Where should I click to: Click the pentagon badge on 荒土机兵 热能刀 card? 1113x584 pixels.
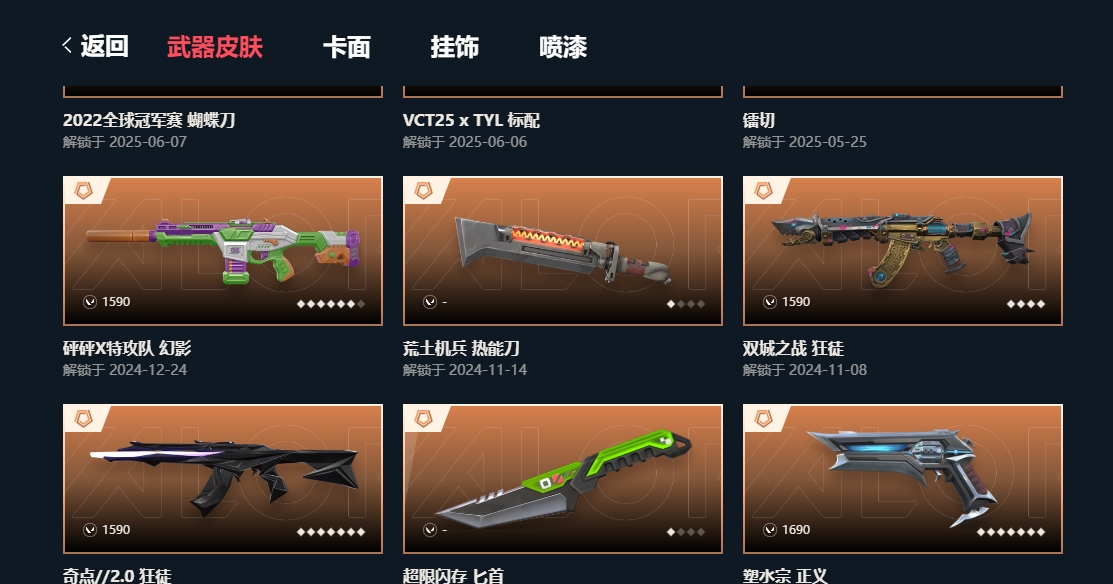coord(424,191)
